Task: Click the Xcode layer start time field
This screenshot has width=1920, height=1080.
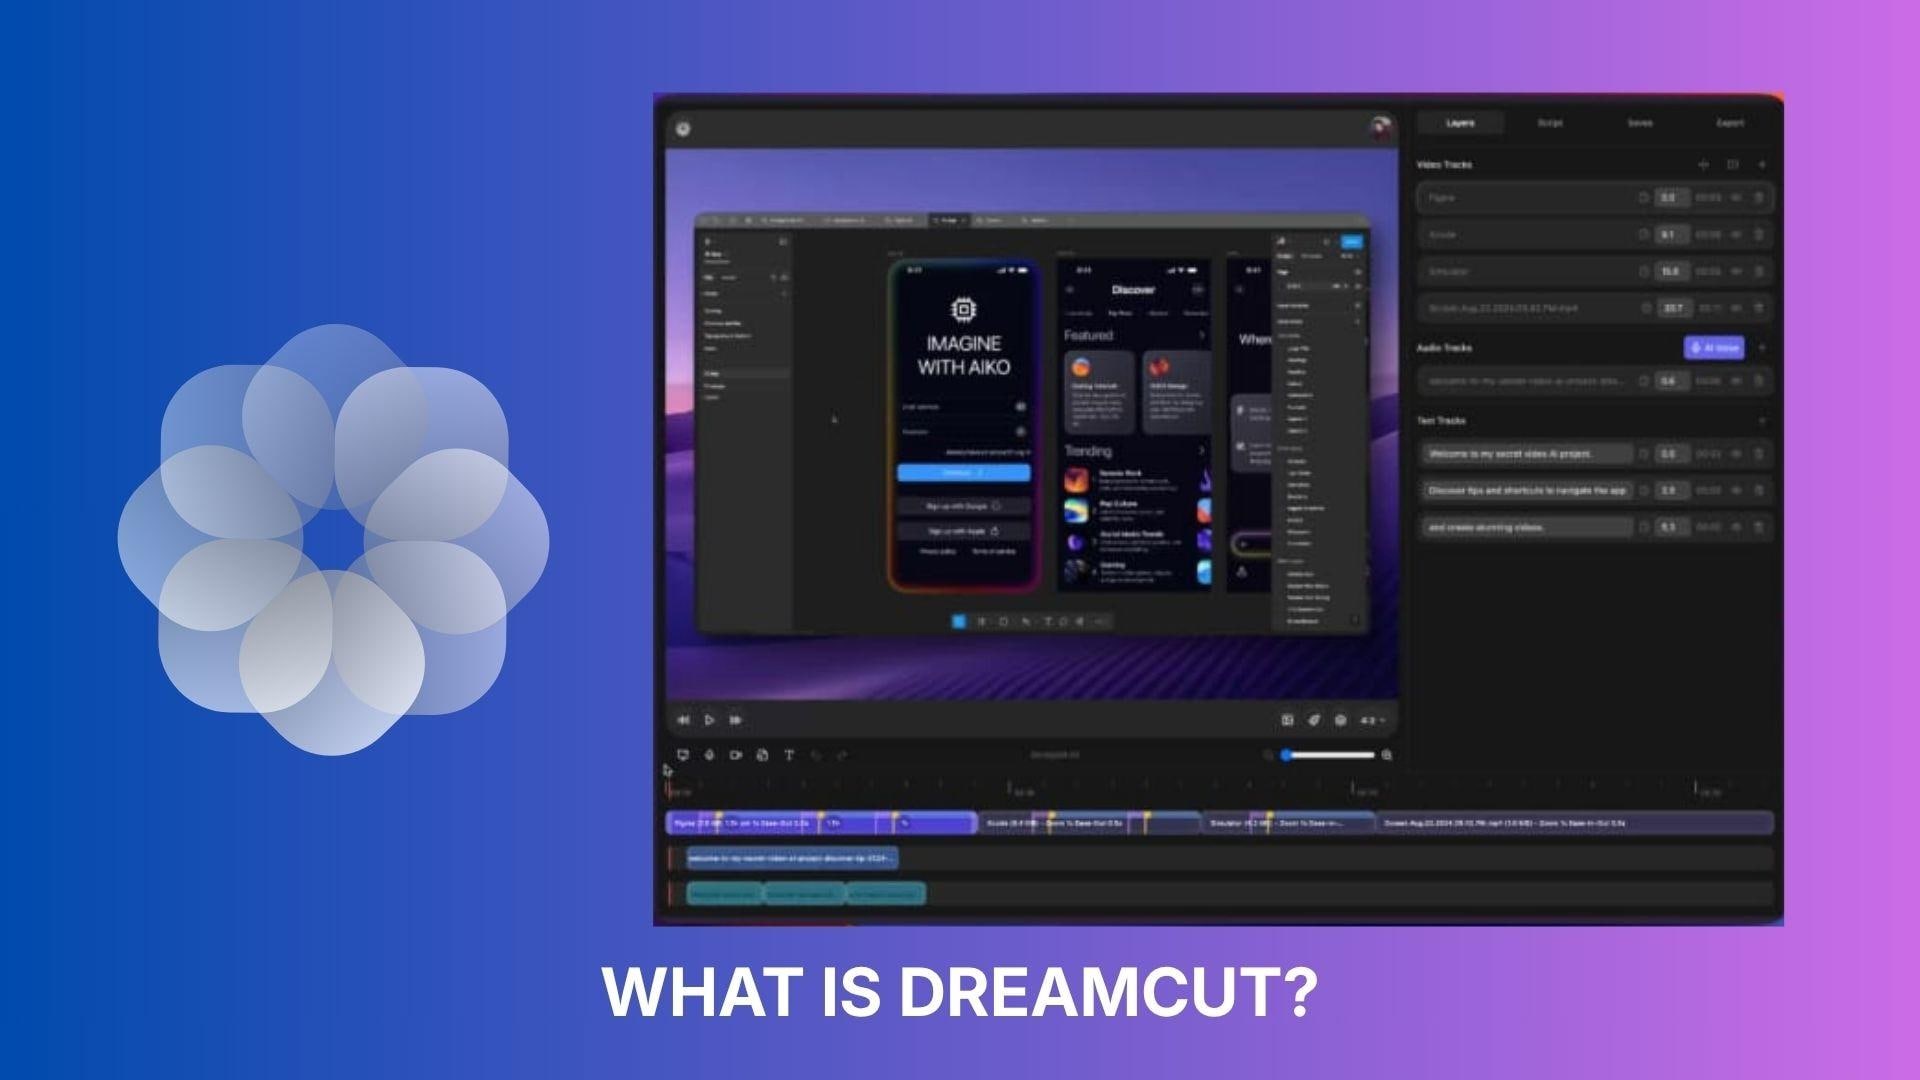Action: [x=1670, y=235]
